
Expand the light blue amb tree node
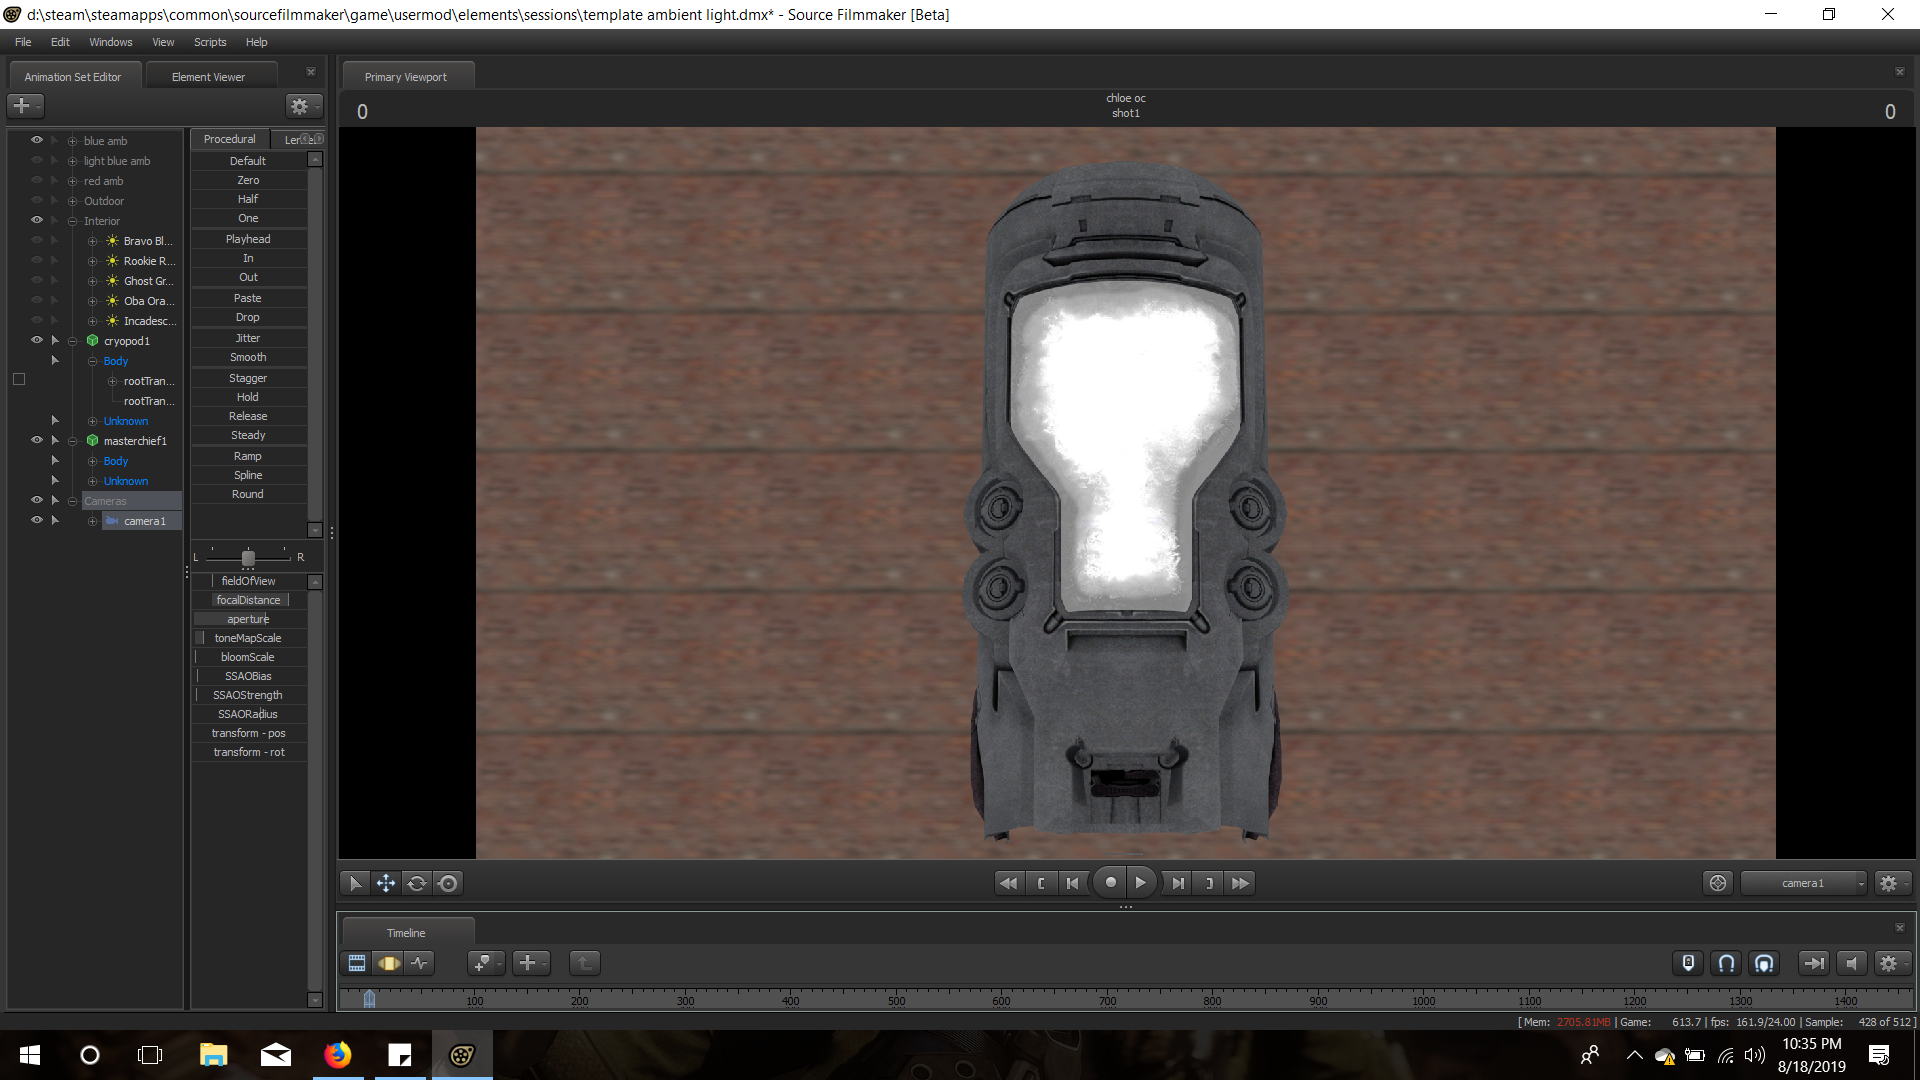pos(72,161)
